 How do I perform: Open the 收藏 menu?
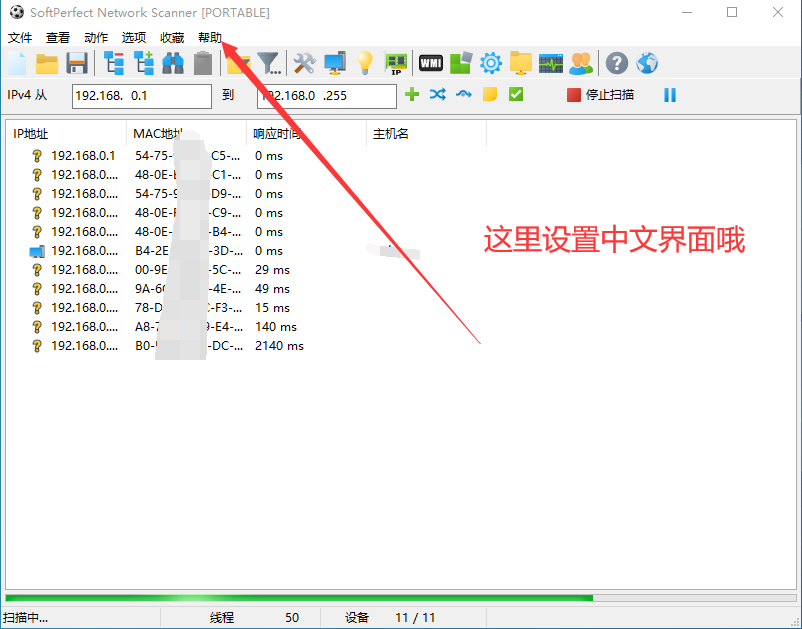(x=172, y=38)
